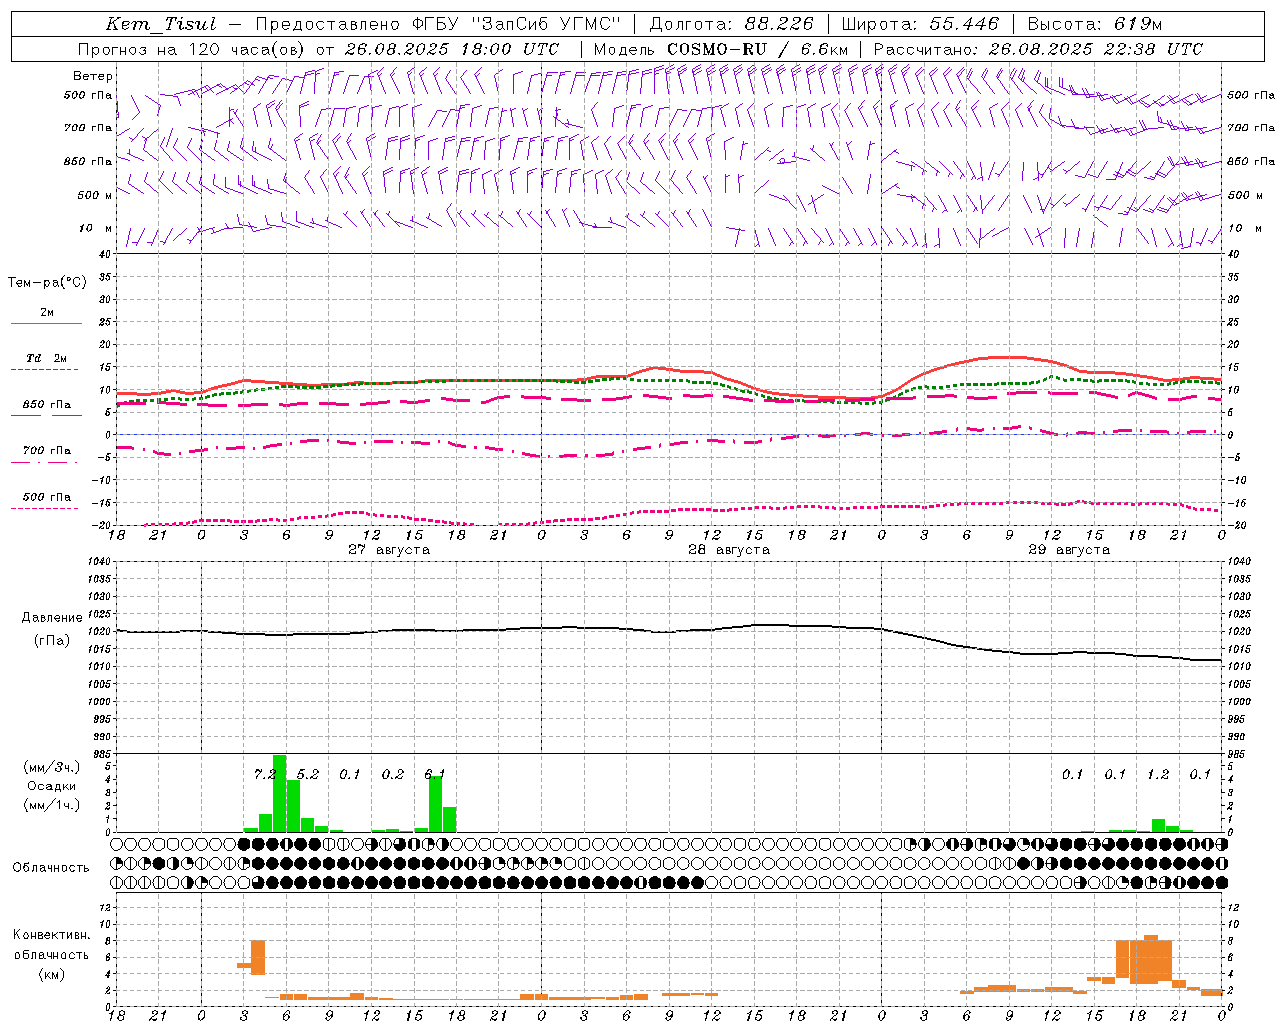Image resolution: width=1280 pixels, height=1024 pixels.
Task: Click the "Осадки" precipitation panel label
Action: (x=51, y=786)
